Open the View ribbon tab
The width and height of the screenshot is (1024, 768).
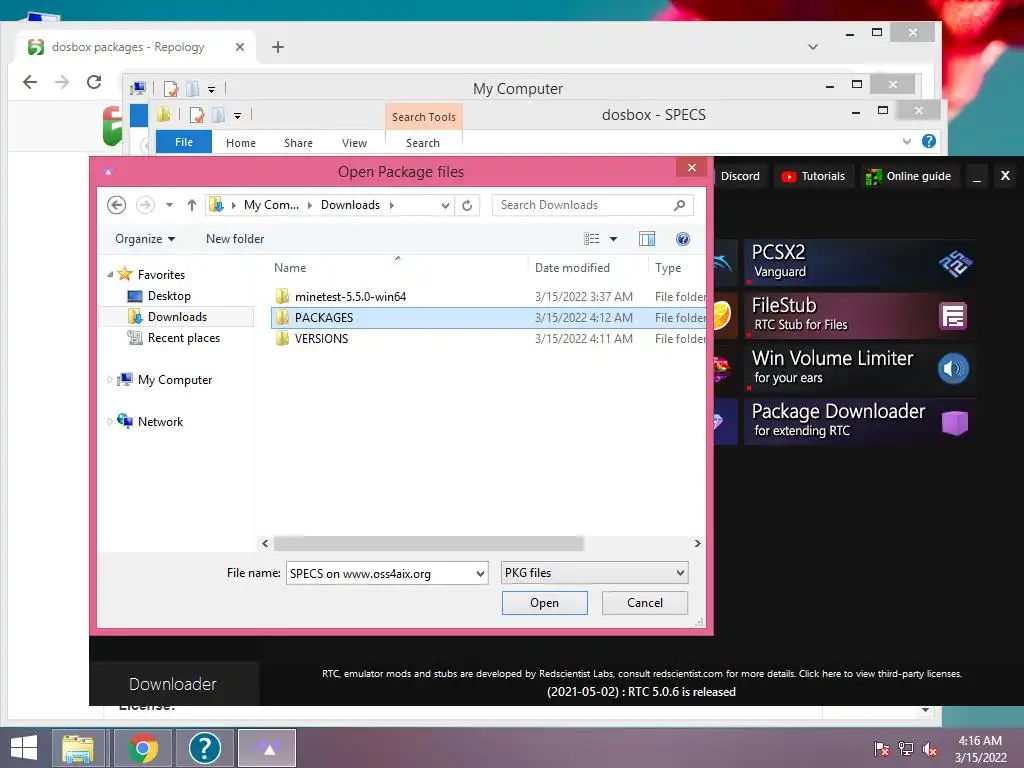coord(354,143)
